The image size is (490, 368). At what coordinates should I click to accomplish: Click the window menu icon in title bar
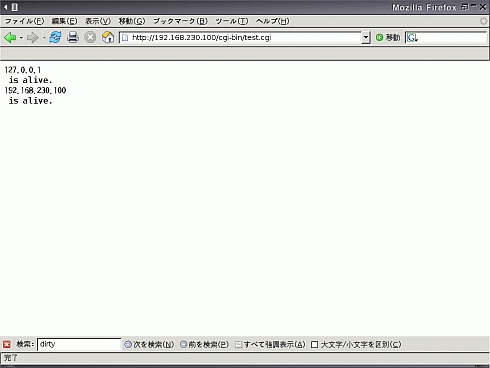coord(15,7)
